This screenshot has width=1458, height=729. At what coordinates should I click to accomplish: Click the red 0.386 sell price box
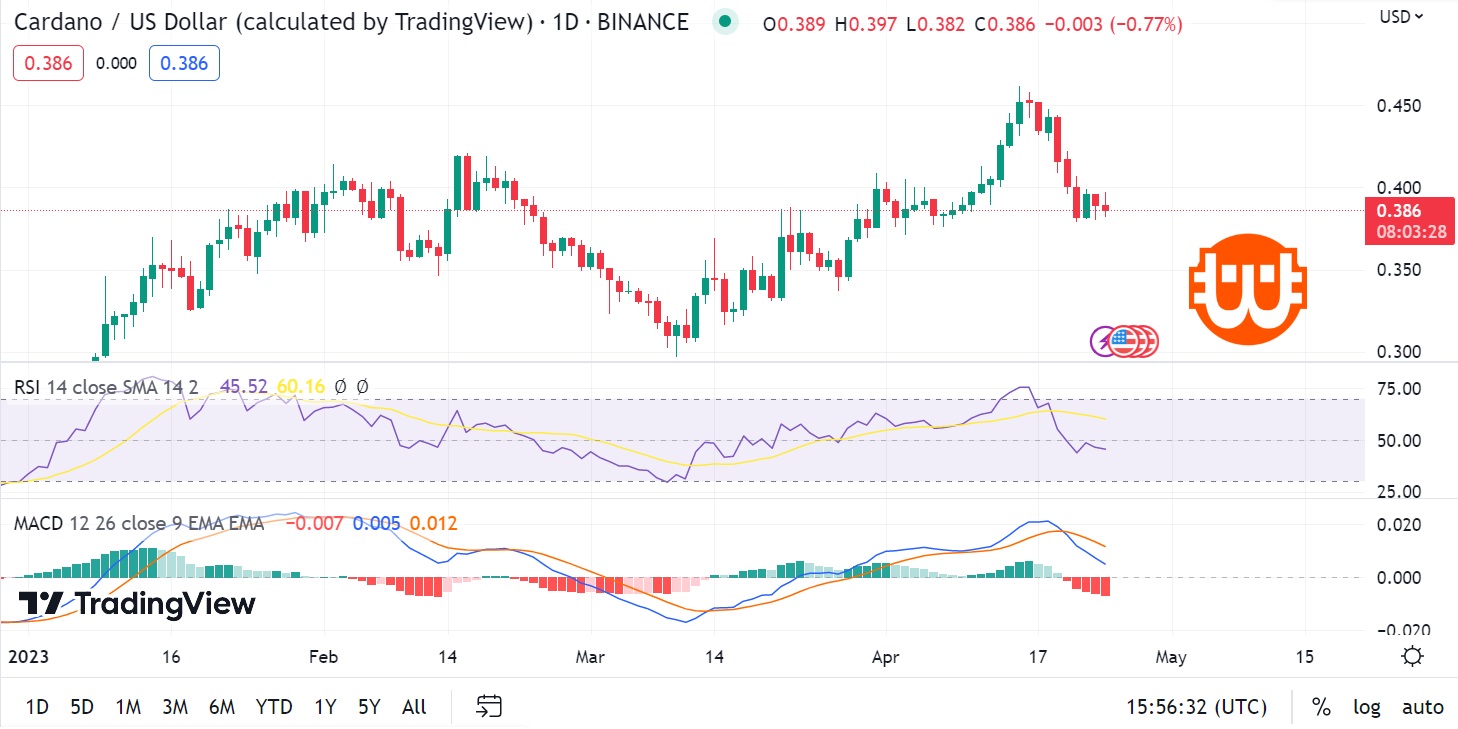pyautogui.click(x=48, y=63)
